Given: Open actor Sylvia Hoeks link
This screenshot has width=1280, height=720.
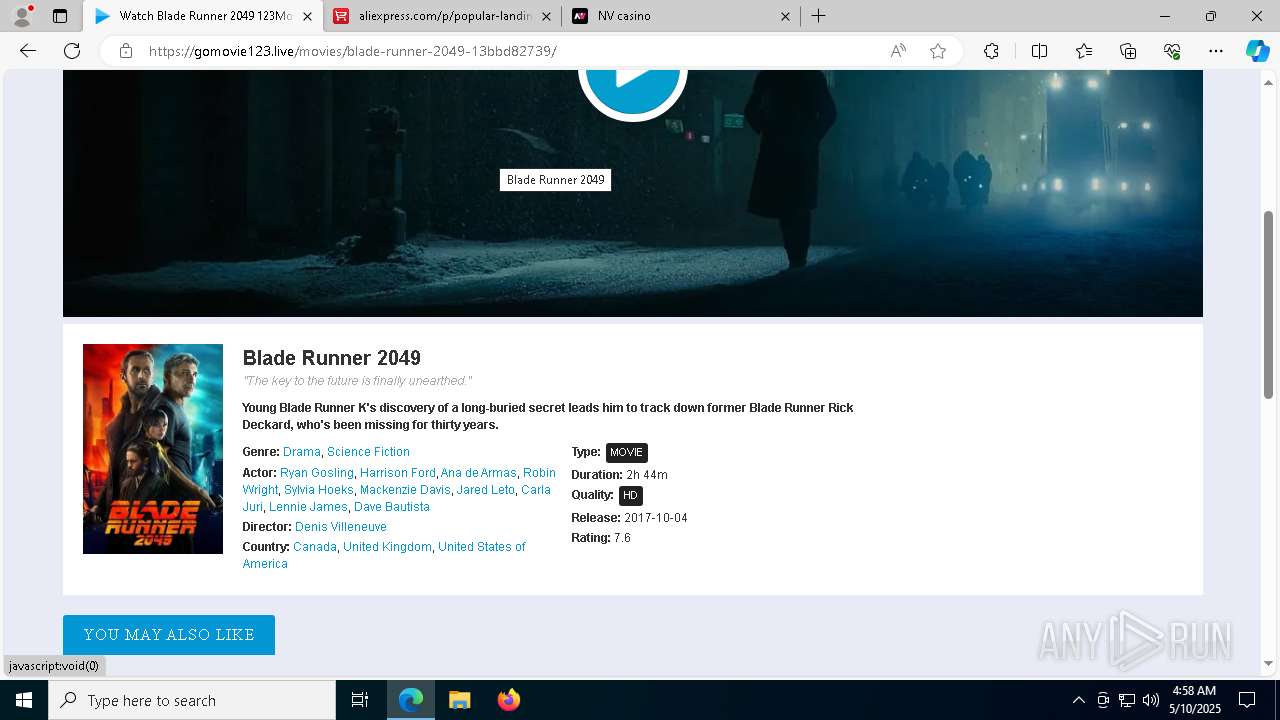Looking at the screenshot, I should click(x=319, y=490).
